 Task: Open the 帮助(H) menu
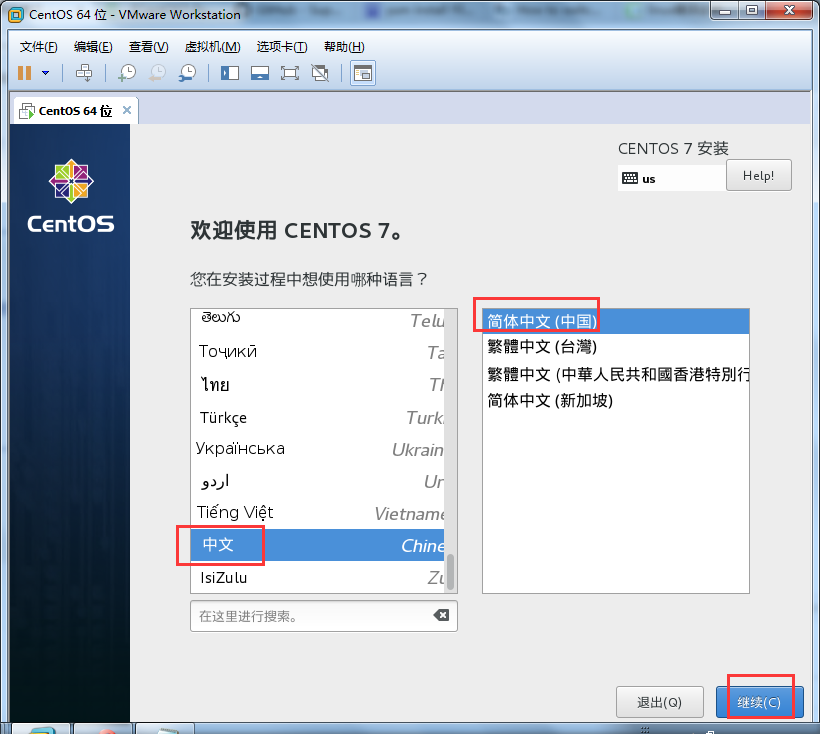tap(344, 47)
